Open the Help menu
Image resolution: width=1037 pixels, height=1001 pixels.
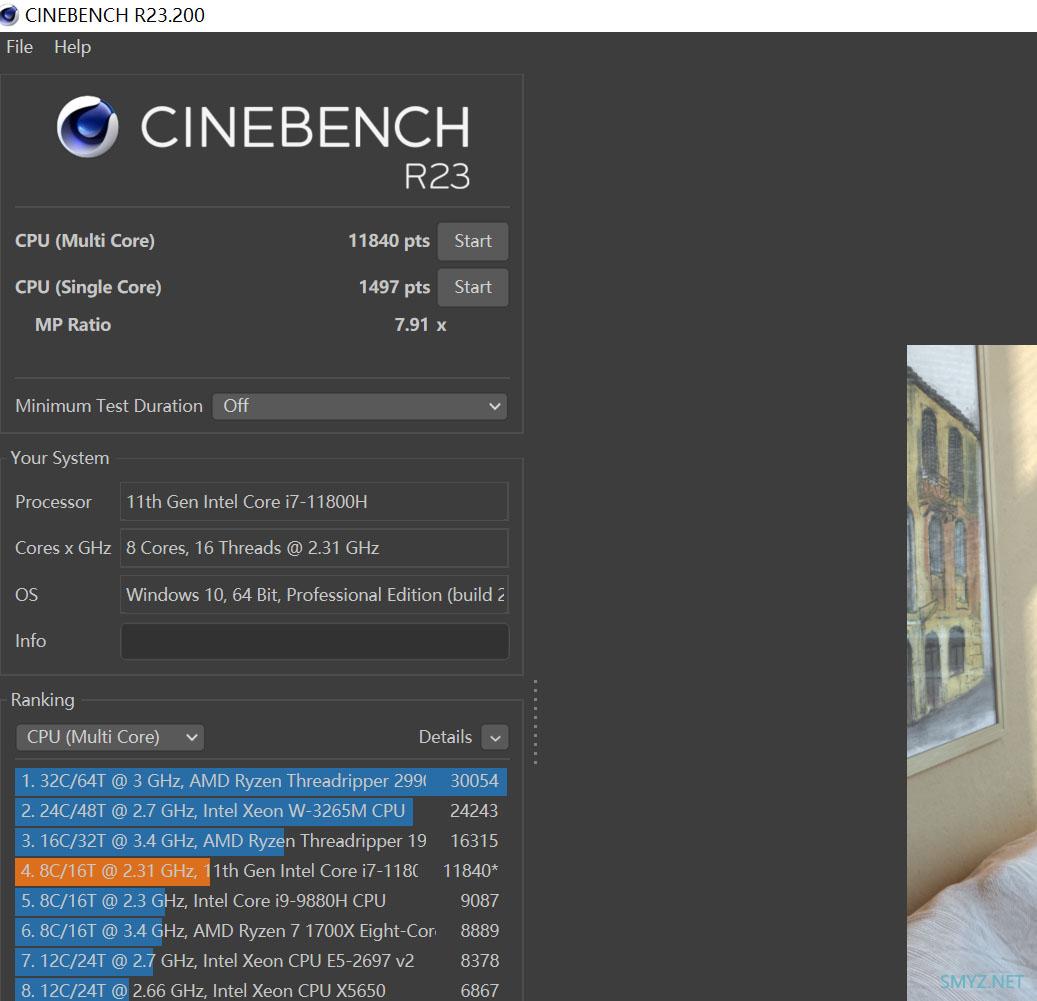pyautogui.click(x=72, y=47)
